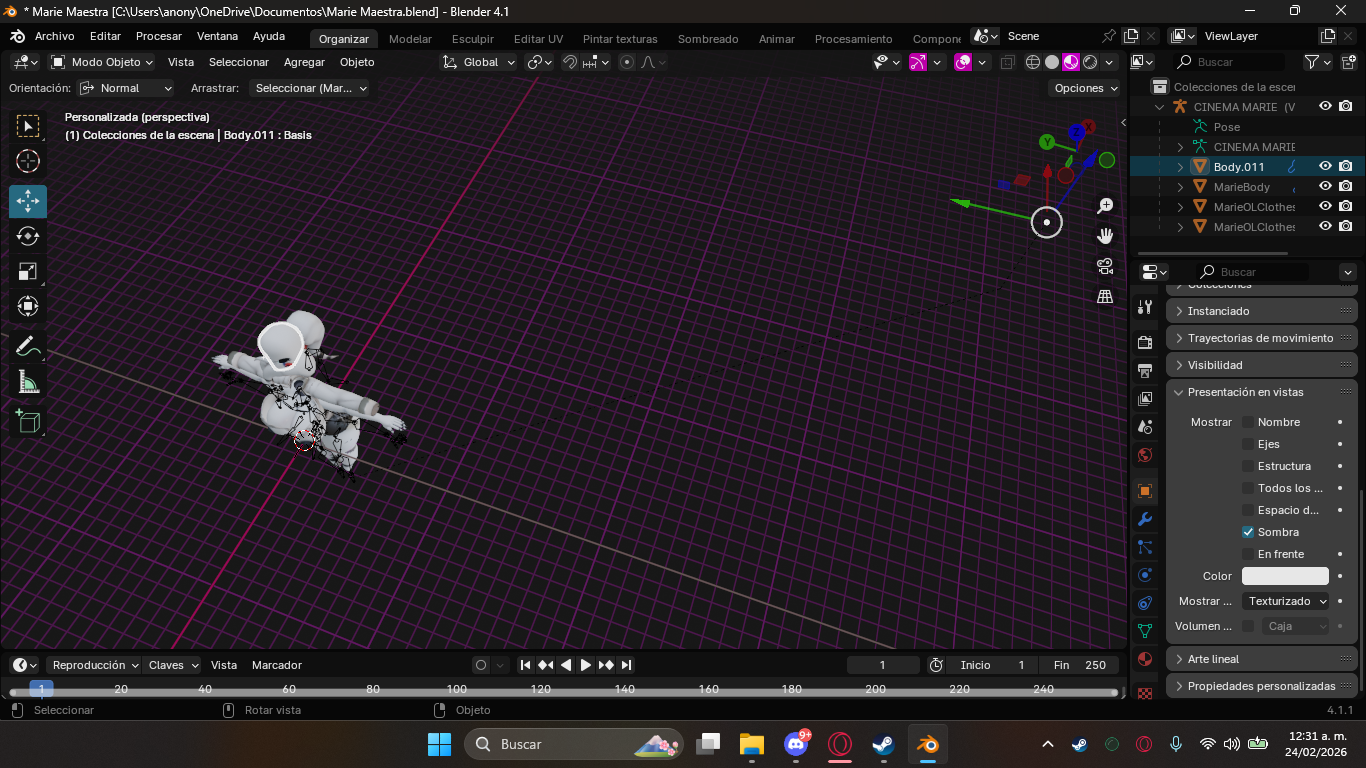Viewport: 1366px width, 768px height.
Task: Activate the Scale tool
Action: pos(28,271)
